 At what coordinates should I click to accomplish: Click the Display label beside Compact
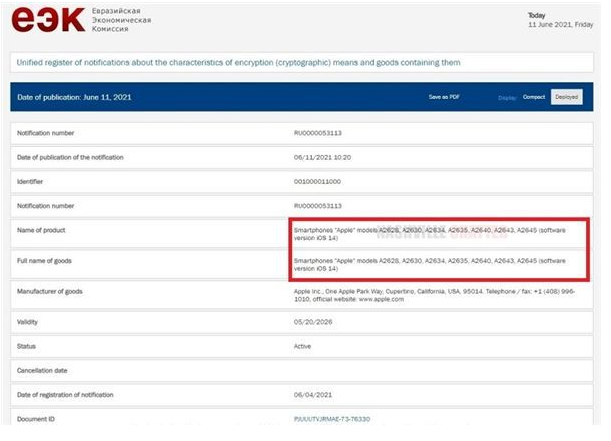coord(508,98)
